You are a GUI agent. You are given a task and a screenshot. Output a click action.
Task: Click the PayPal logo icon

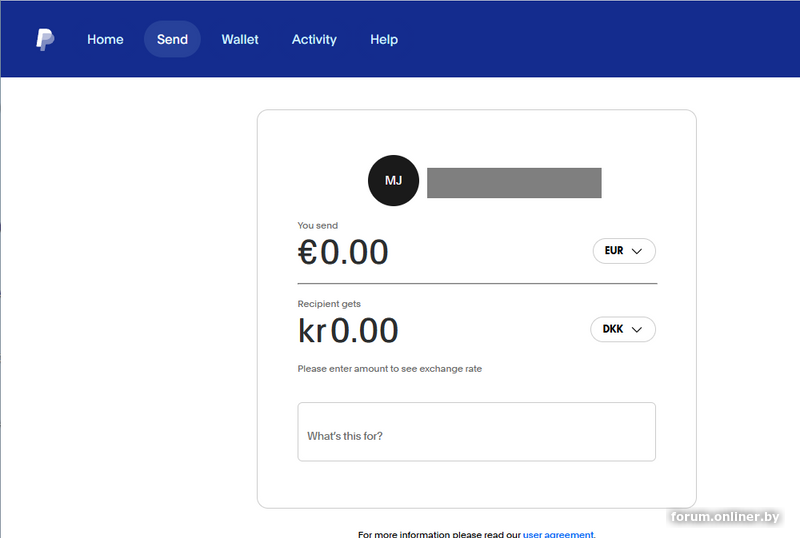pos(45,40)
